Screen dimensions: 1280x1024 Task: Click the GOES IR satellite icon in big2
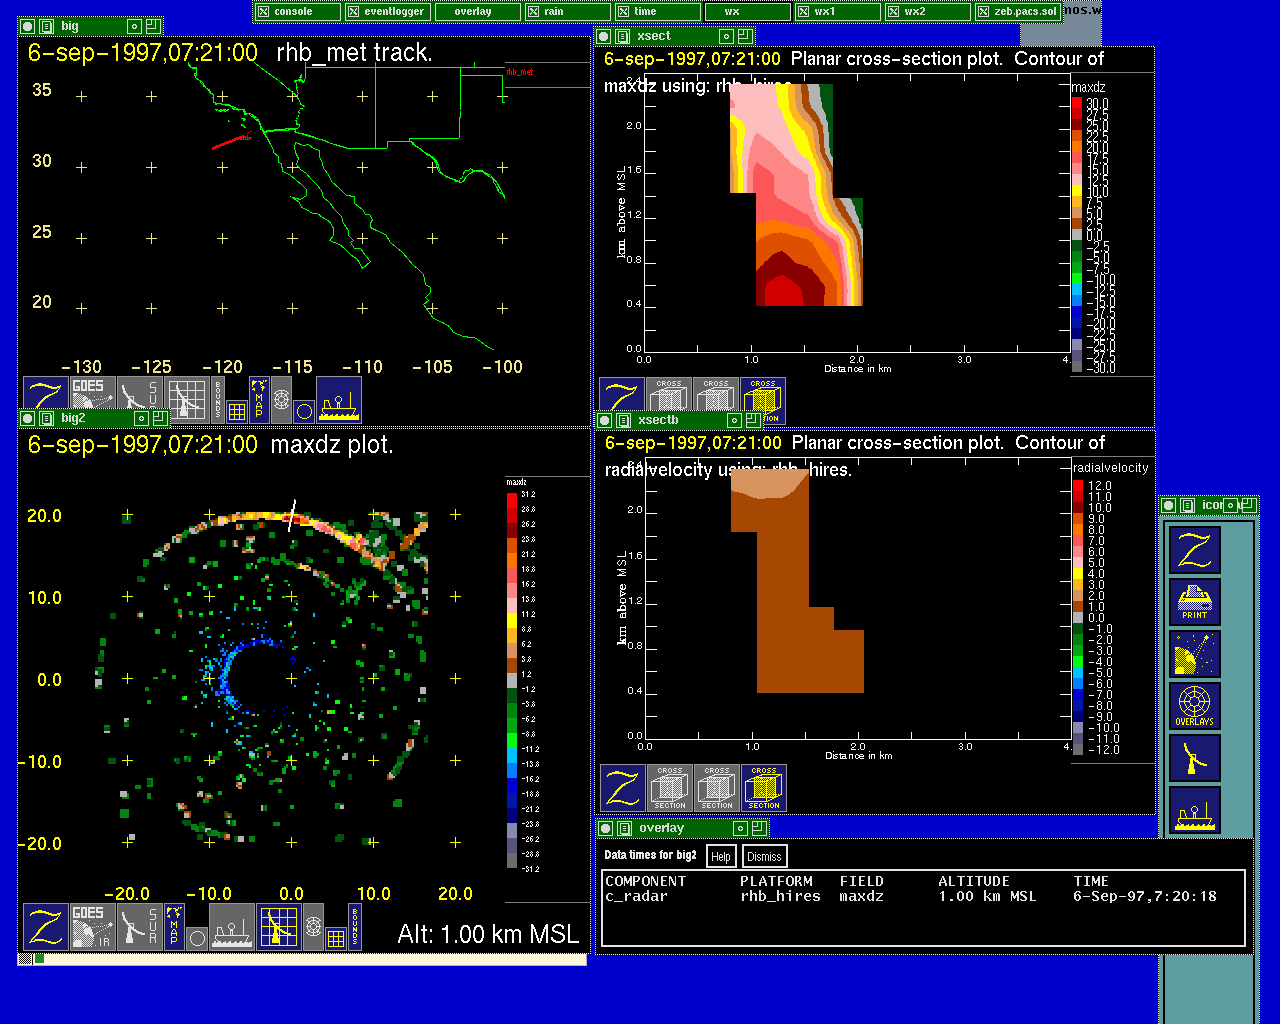point(92,927)
